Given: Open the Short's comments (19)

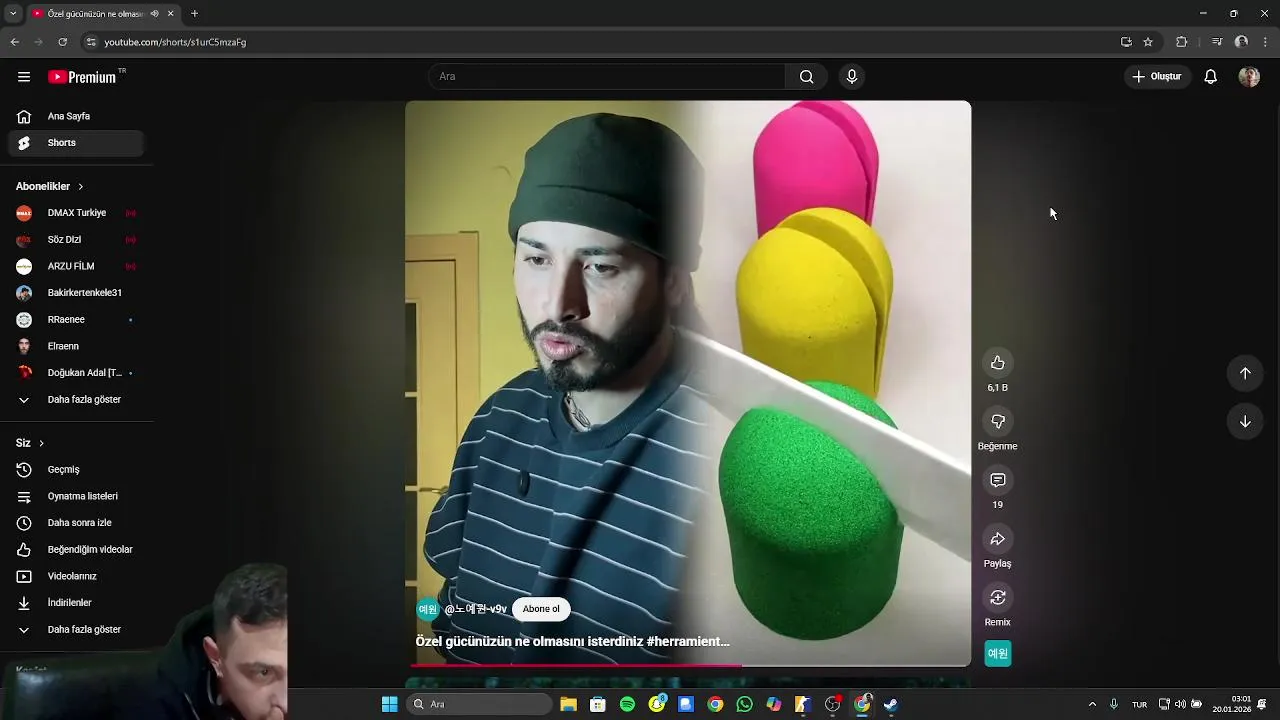Looking at the screenshot, I should (997, 481).
